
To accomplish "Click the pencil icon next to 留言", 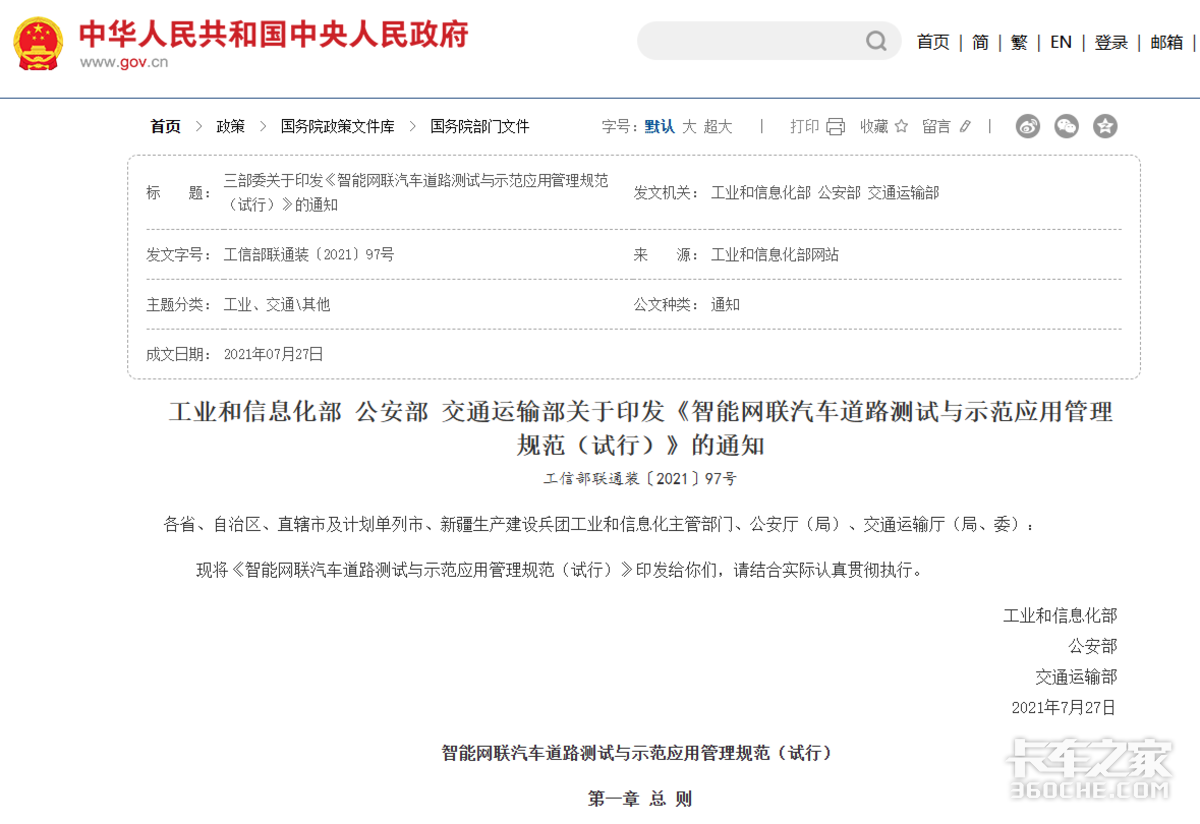I will click(x=965, y=126).
